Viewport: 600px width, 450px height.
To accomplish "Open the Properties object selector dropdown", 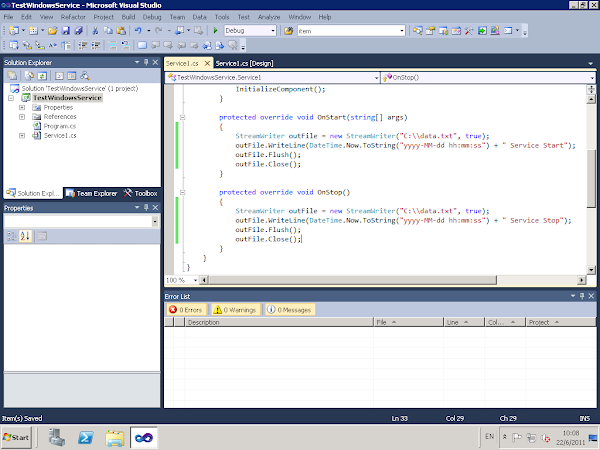I will 155,221.
